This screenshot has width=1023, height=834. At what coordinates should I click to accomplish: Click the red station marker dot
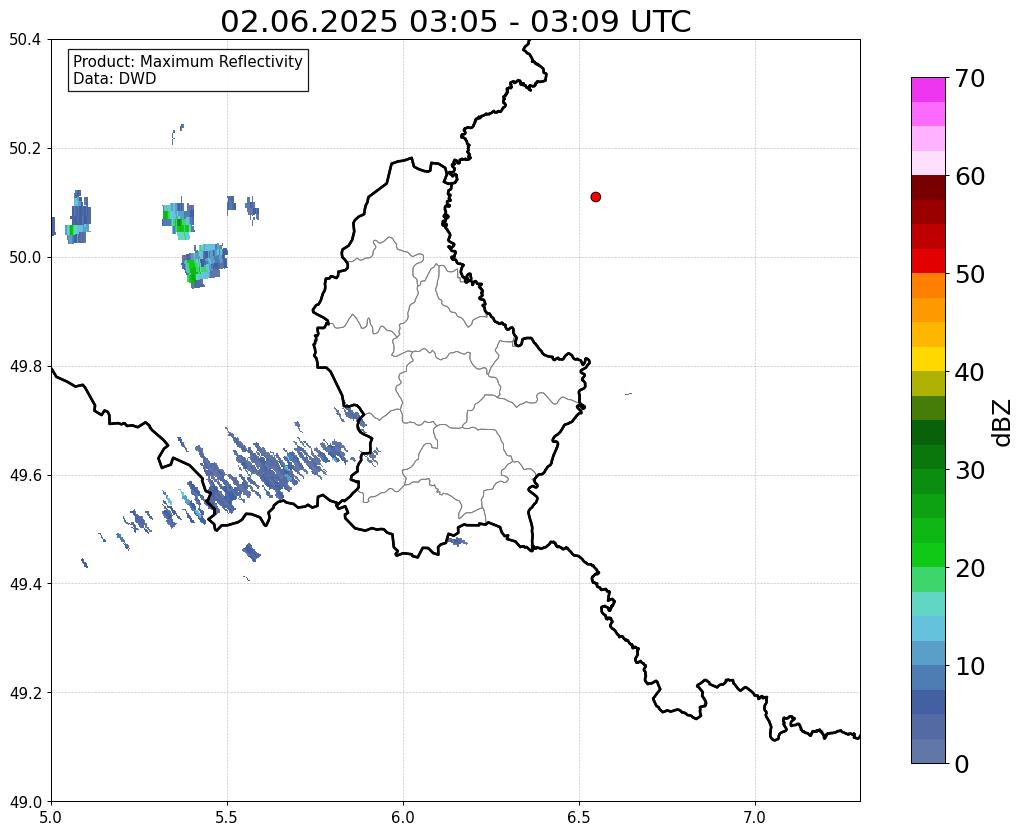pos(596,196)
